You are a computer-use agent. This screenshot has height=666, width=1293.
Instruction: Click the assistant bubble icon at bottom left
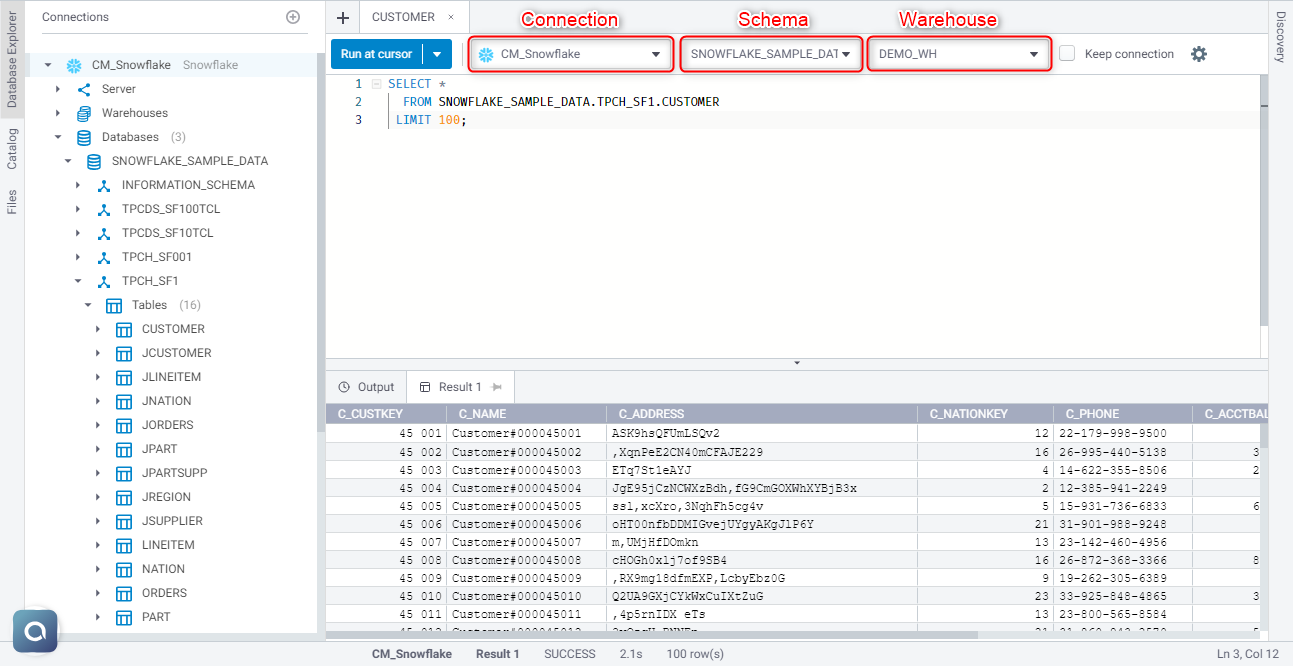point(35,631)
